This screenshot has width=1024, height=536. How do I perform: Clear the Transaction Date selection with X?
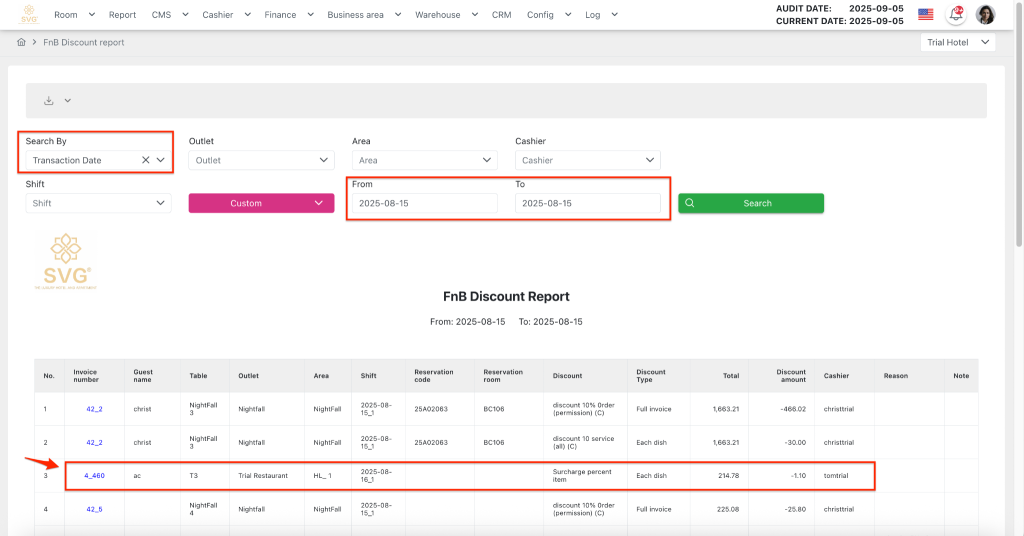click(x=145, y=160)
